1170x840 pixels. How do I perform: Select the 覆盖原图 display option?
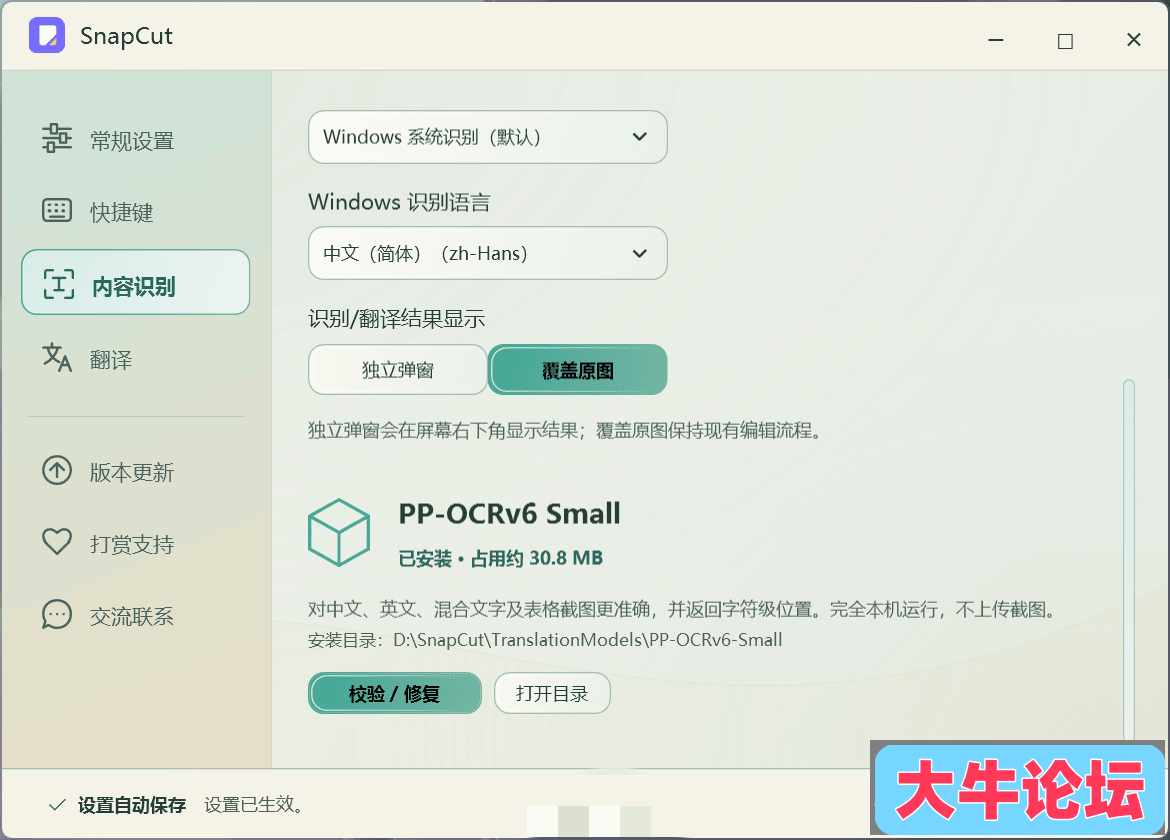578,369
